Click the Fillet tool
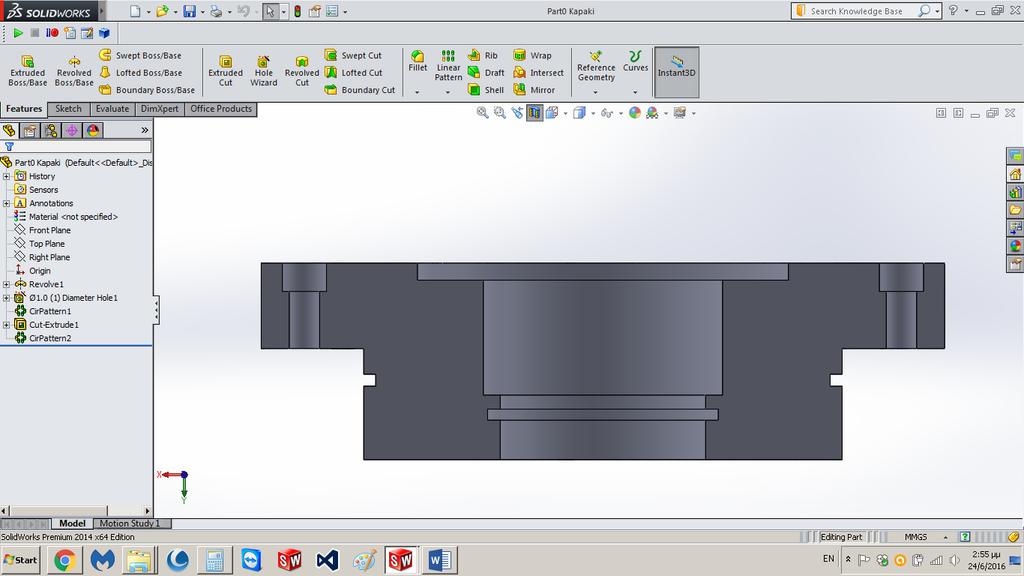The width and height of the screenshot is (1024, 576). pyautogui.click(x=417, y=61)
